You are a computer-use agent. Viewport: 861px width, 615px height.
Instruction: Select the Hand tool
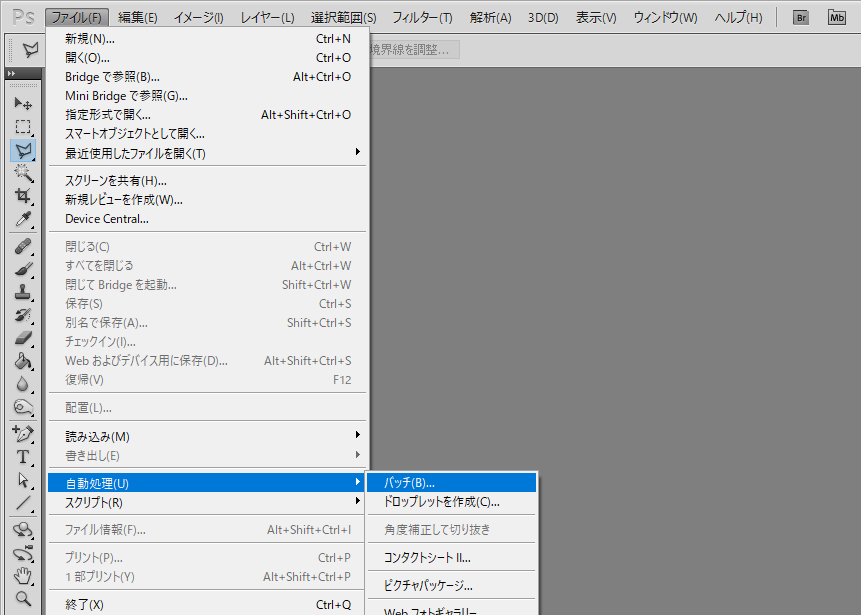23,576
